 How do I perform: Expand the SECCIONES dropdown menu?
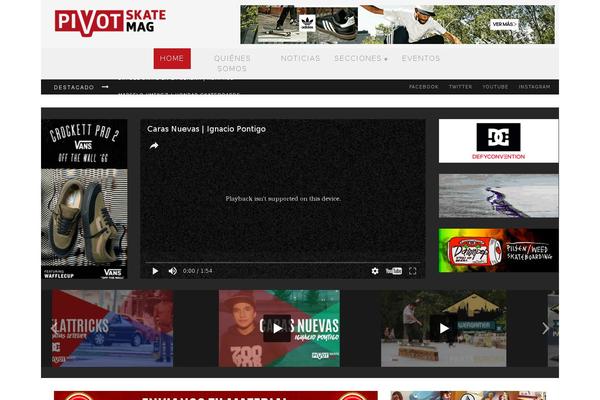[361, 59]
